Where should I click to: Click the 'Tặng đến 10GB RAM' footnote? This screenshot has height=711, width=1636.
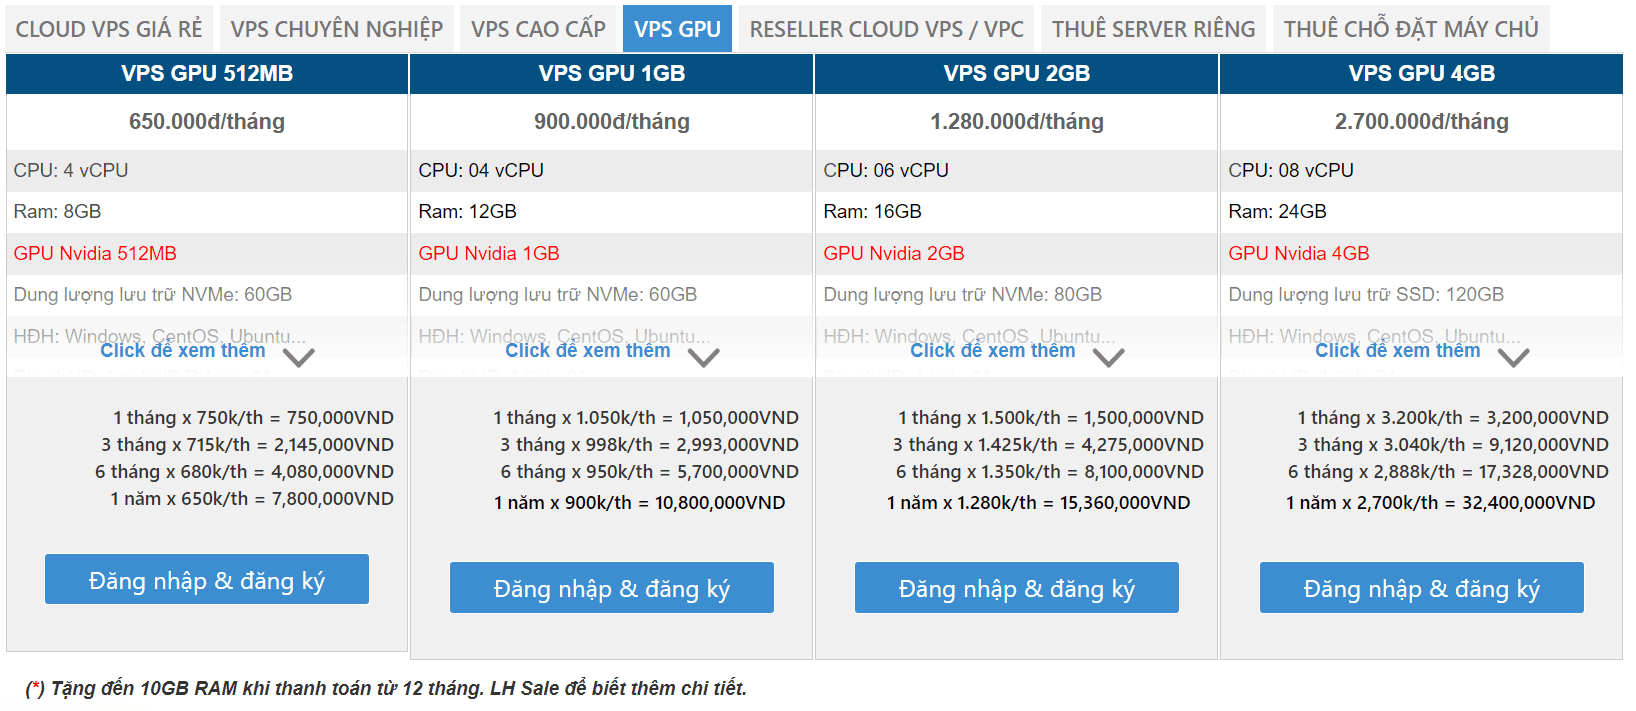point(386,689)
